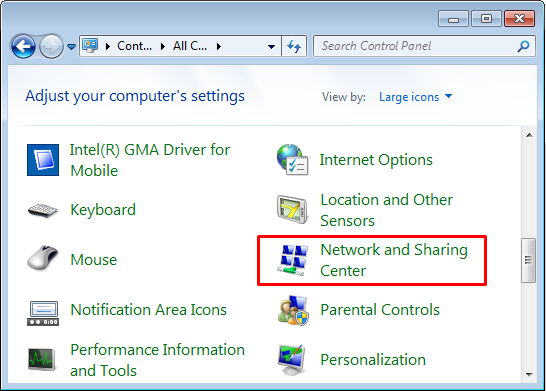Image resolution: width=546 pixels, height=391 pixels.
Task: Click the Forward arrow button
Action: coord(51,46)
